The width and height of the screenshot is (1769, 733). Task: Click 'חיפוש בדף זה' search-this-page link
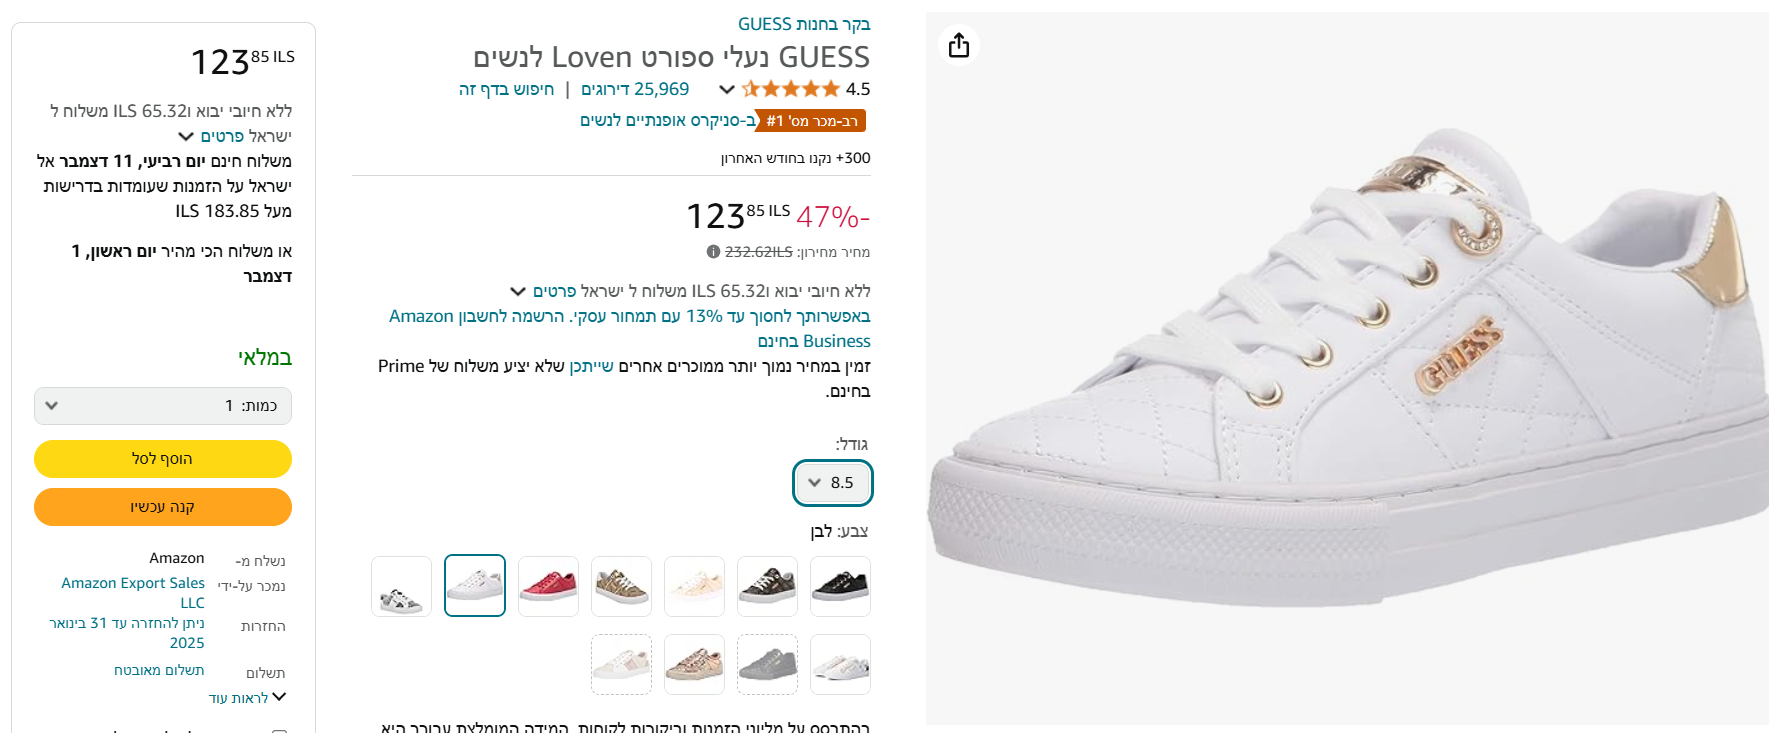506,89
